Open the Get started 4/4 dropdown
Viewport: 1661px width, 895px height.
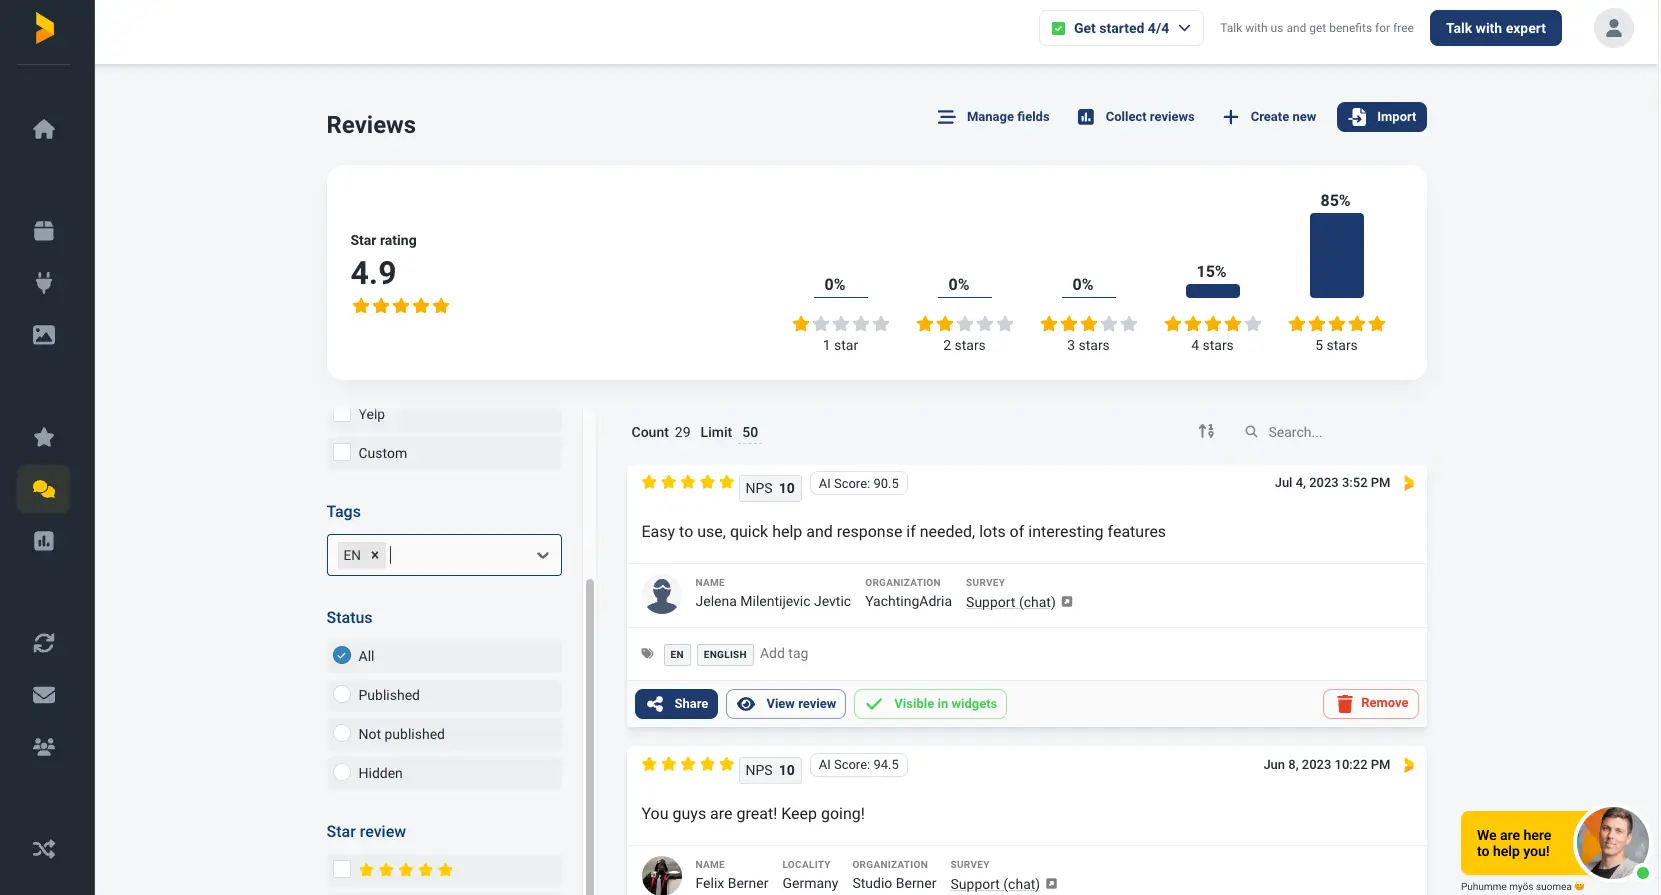coord(1121,28)
